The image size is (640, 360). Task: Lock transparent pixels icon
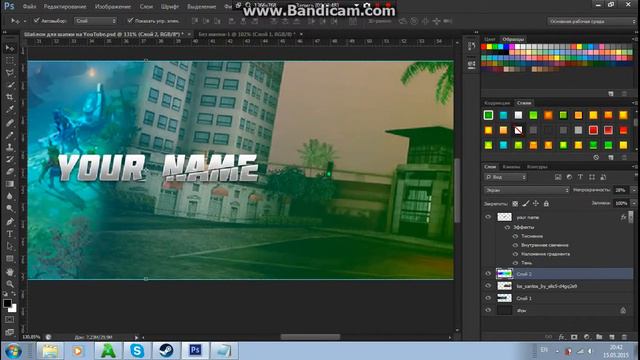click(515, 203)
